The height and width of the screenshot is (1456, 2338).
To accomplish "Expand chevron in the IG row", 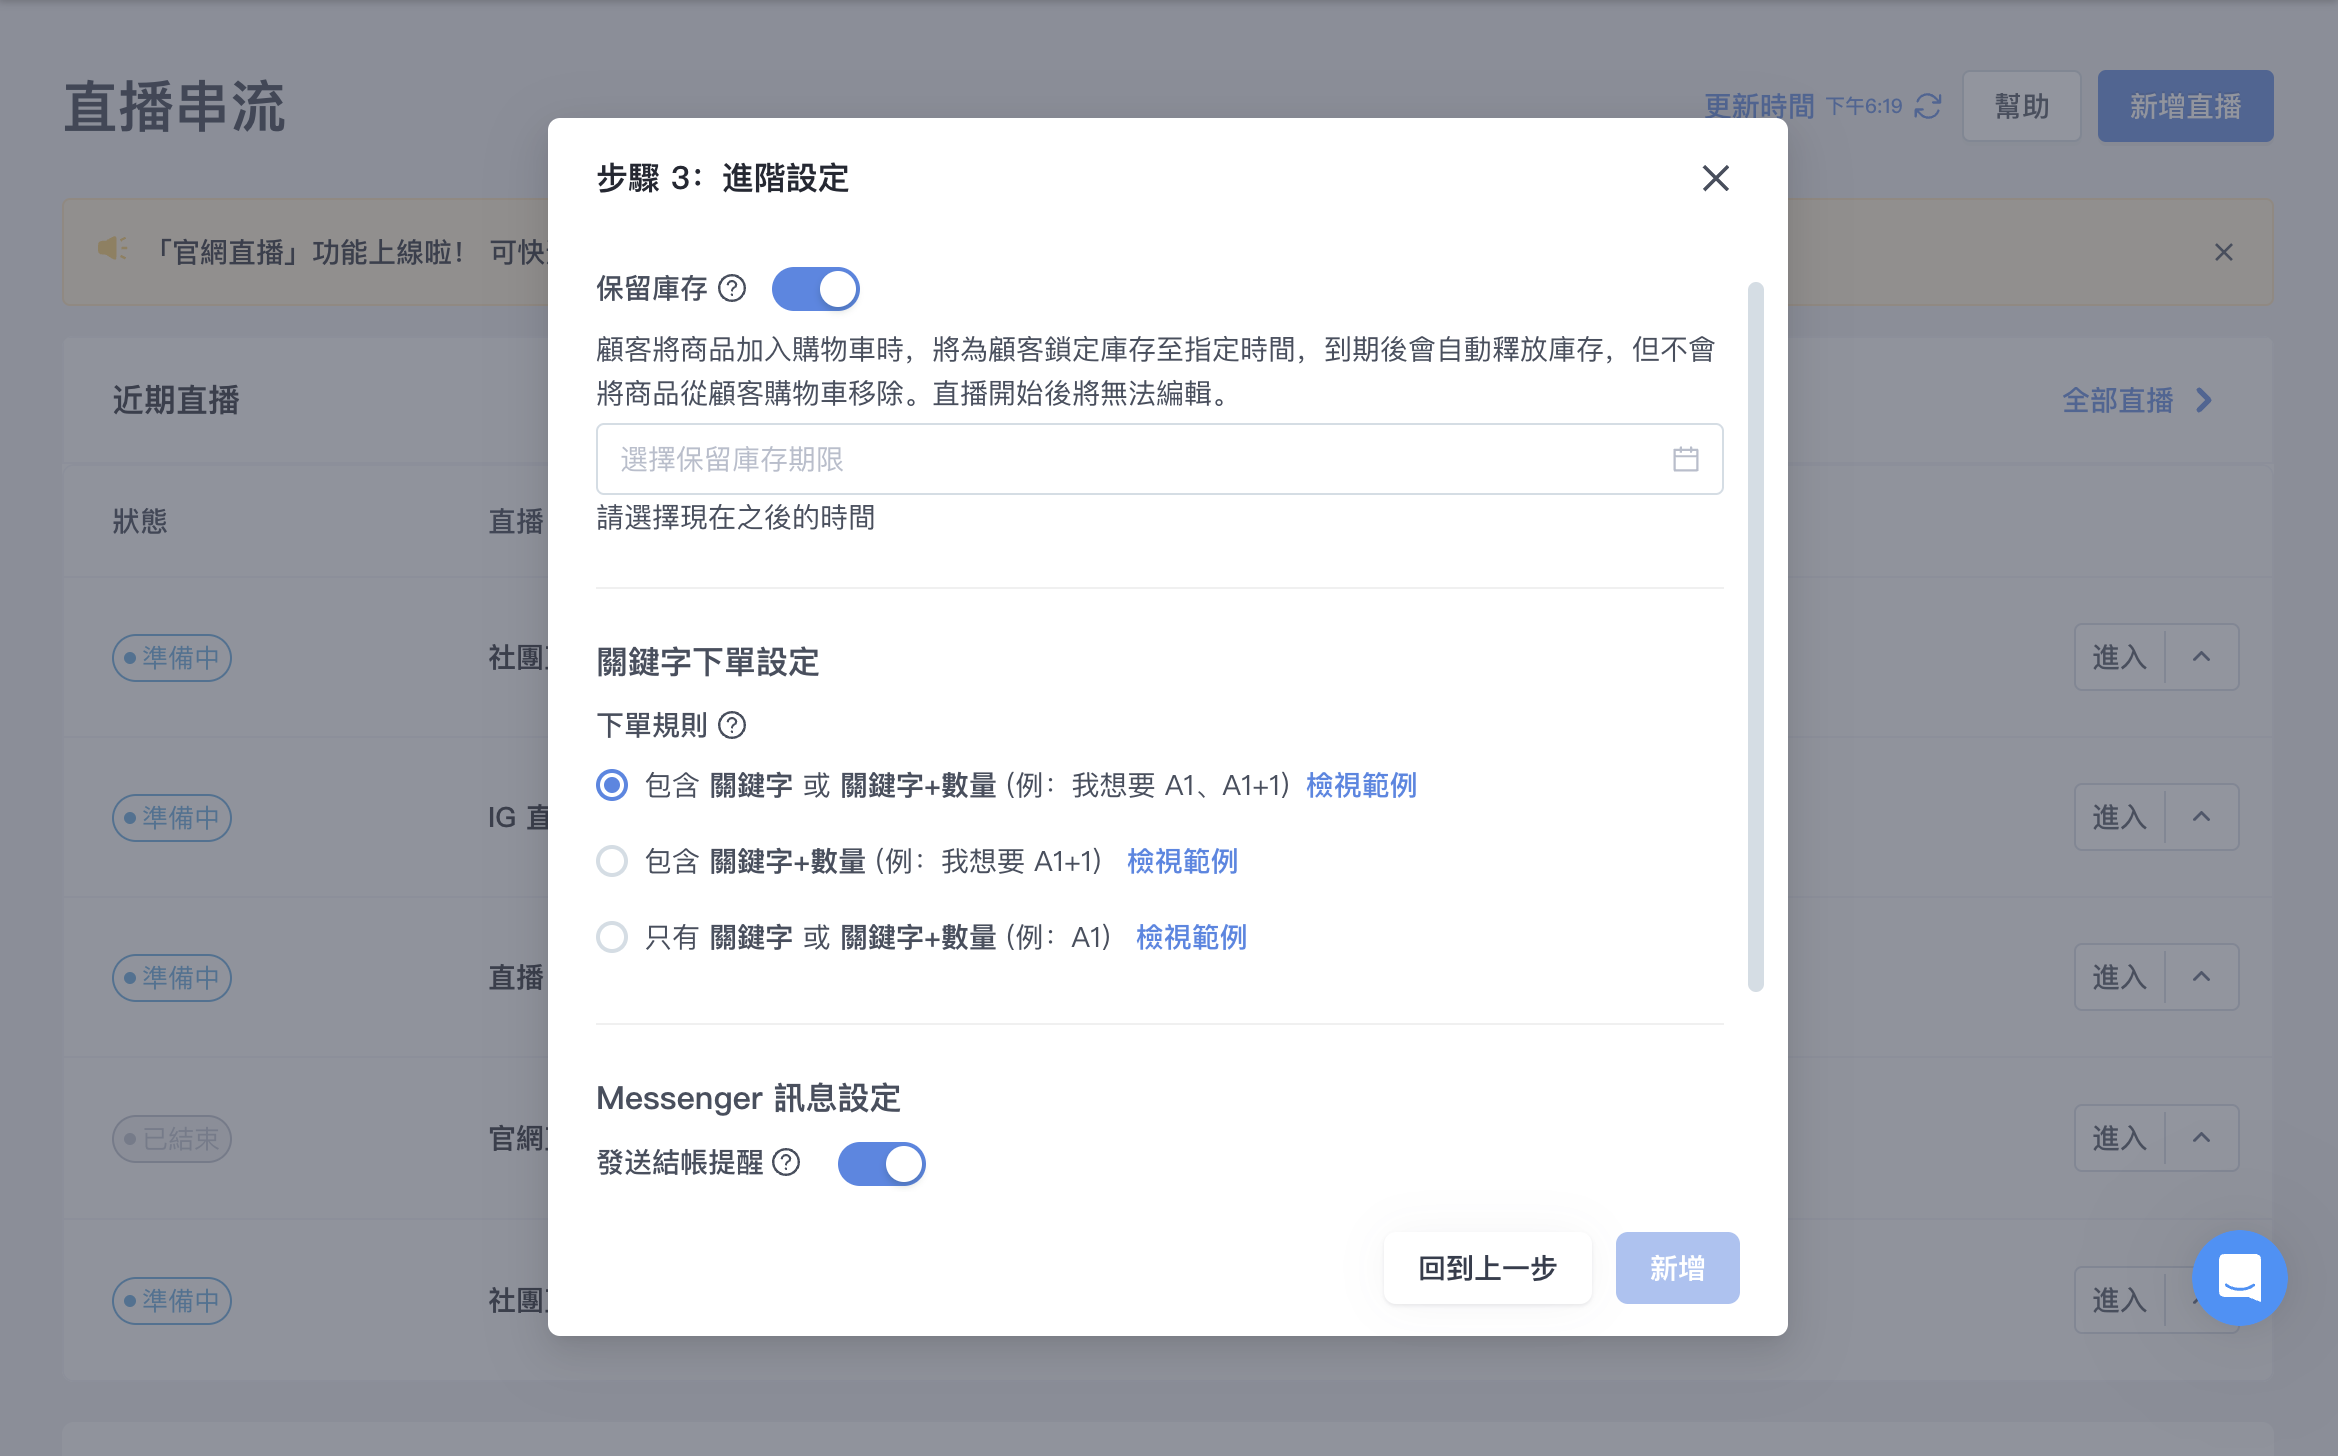I will (2201, 817).
